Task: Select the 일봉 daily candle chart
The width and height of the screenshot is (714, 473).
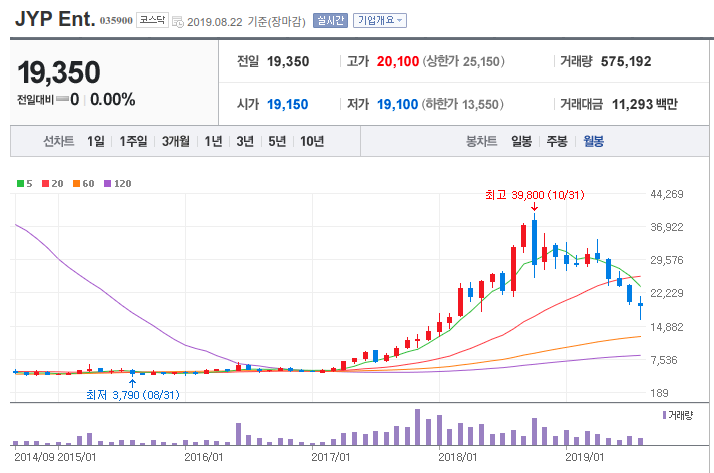Action: point(521,142)
